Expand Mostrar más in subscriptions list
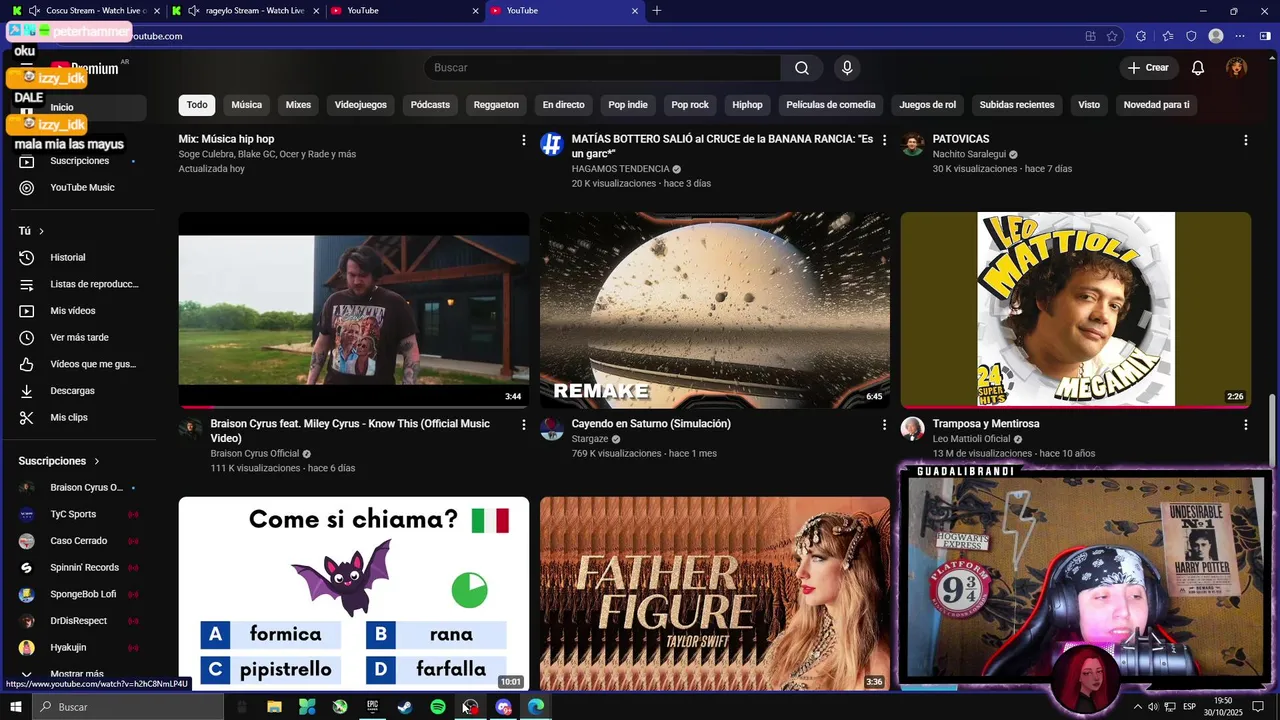Image resolution: width=1280 pixels, height=720 pixels. [77, 675]
